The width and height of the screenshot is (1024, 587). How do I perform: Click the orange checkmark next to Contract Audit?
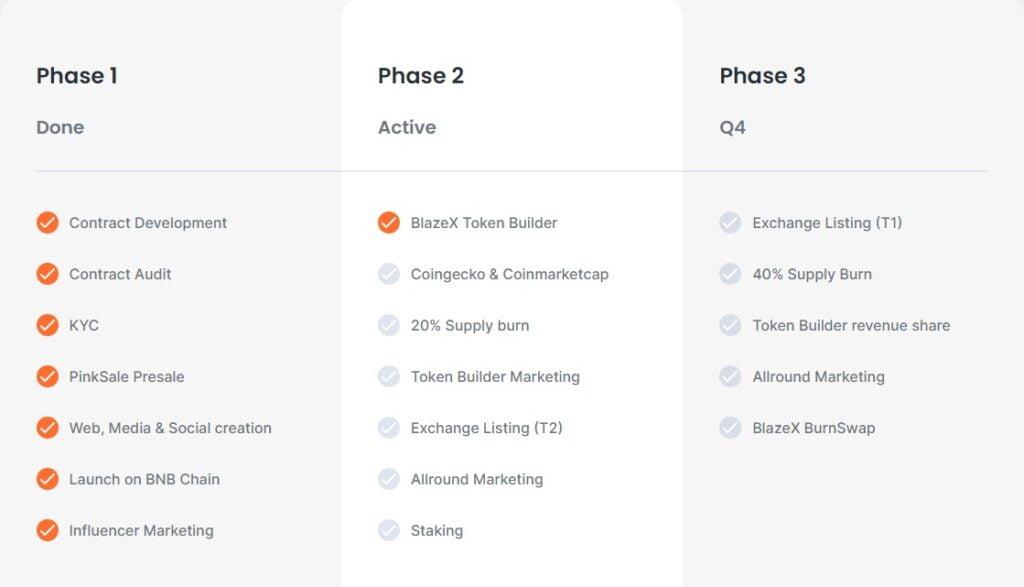(47, 274)
